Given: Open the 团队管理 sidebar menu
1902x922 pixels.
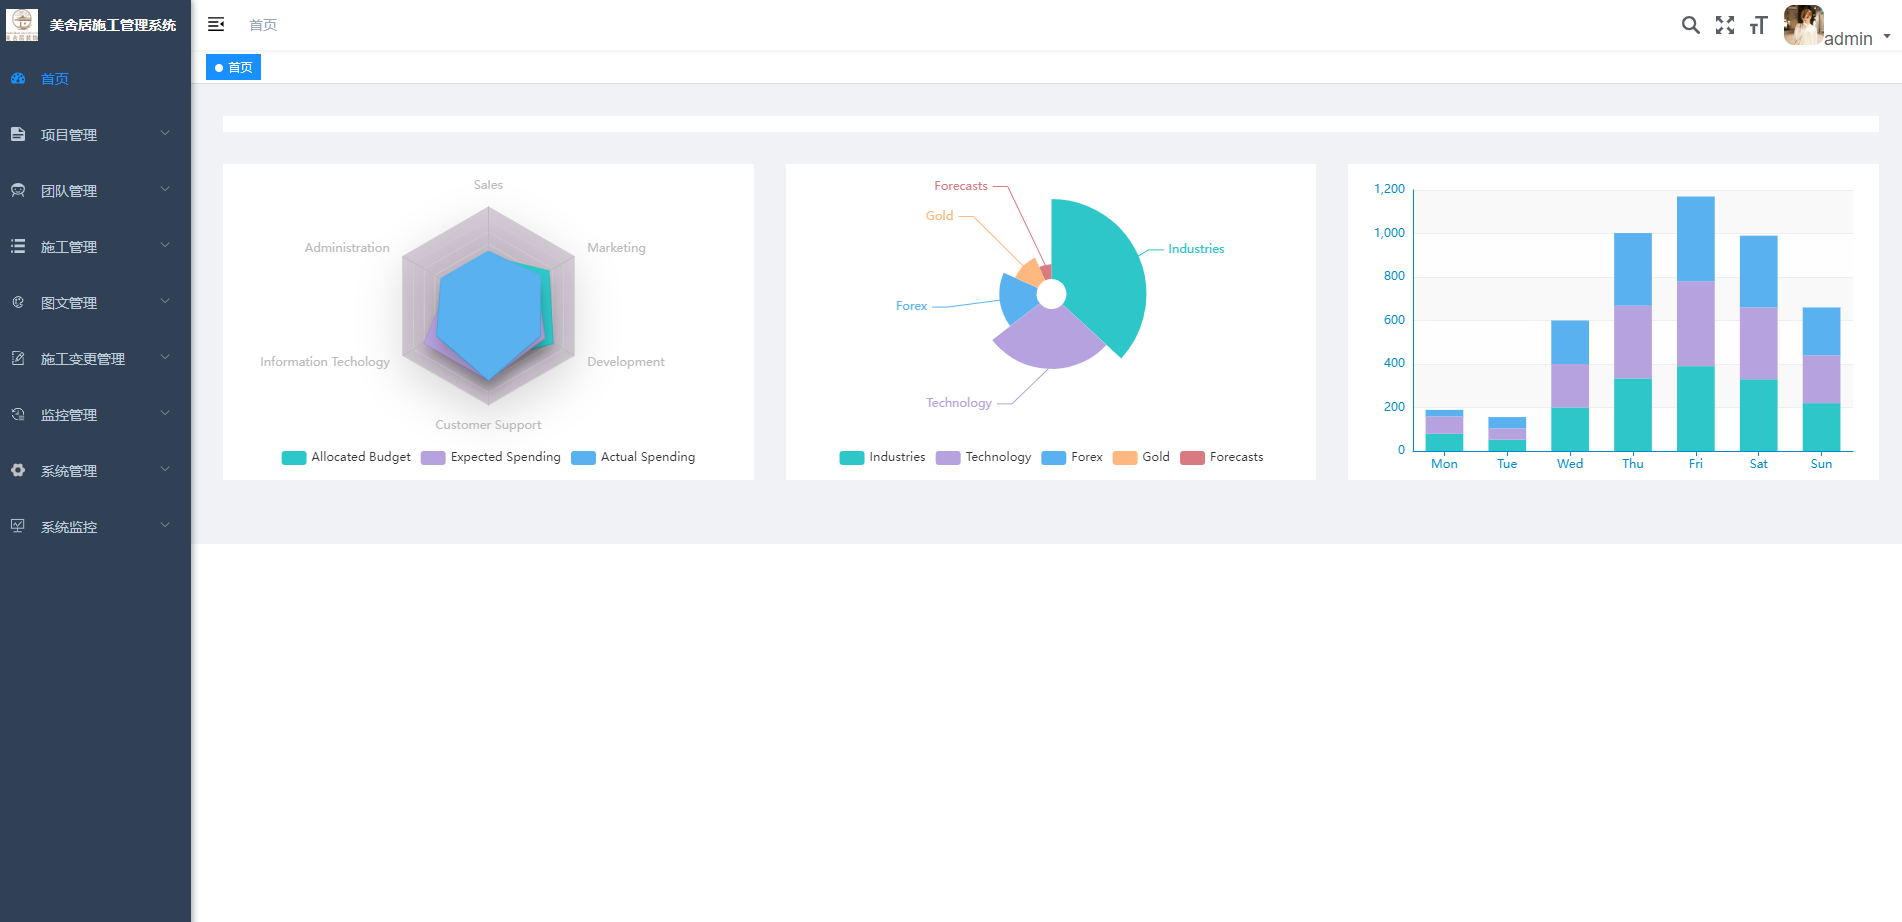Looking at the screenshot, I should pyautogui.click(x=95, y=191).
